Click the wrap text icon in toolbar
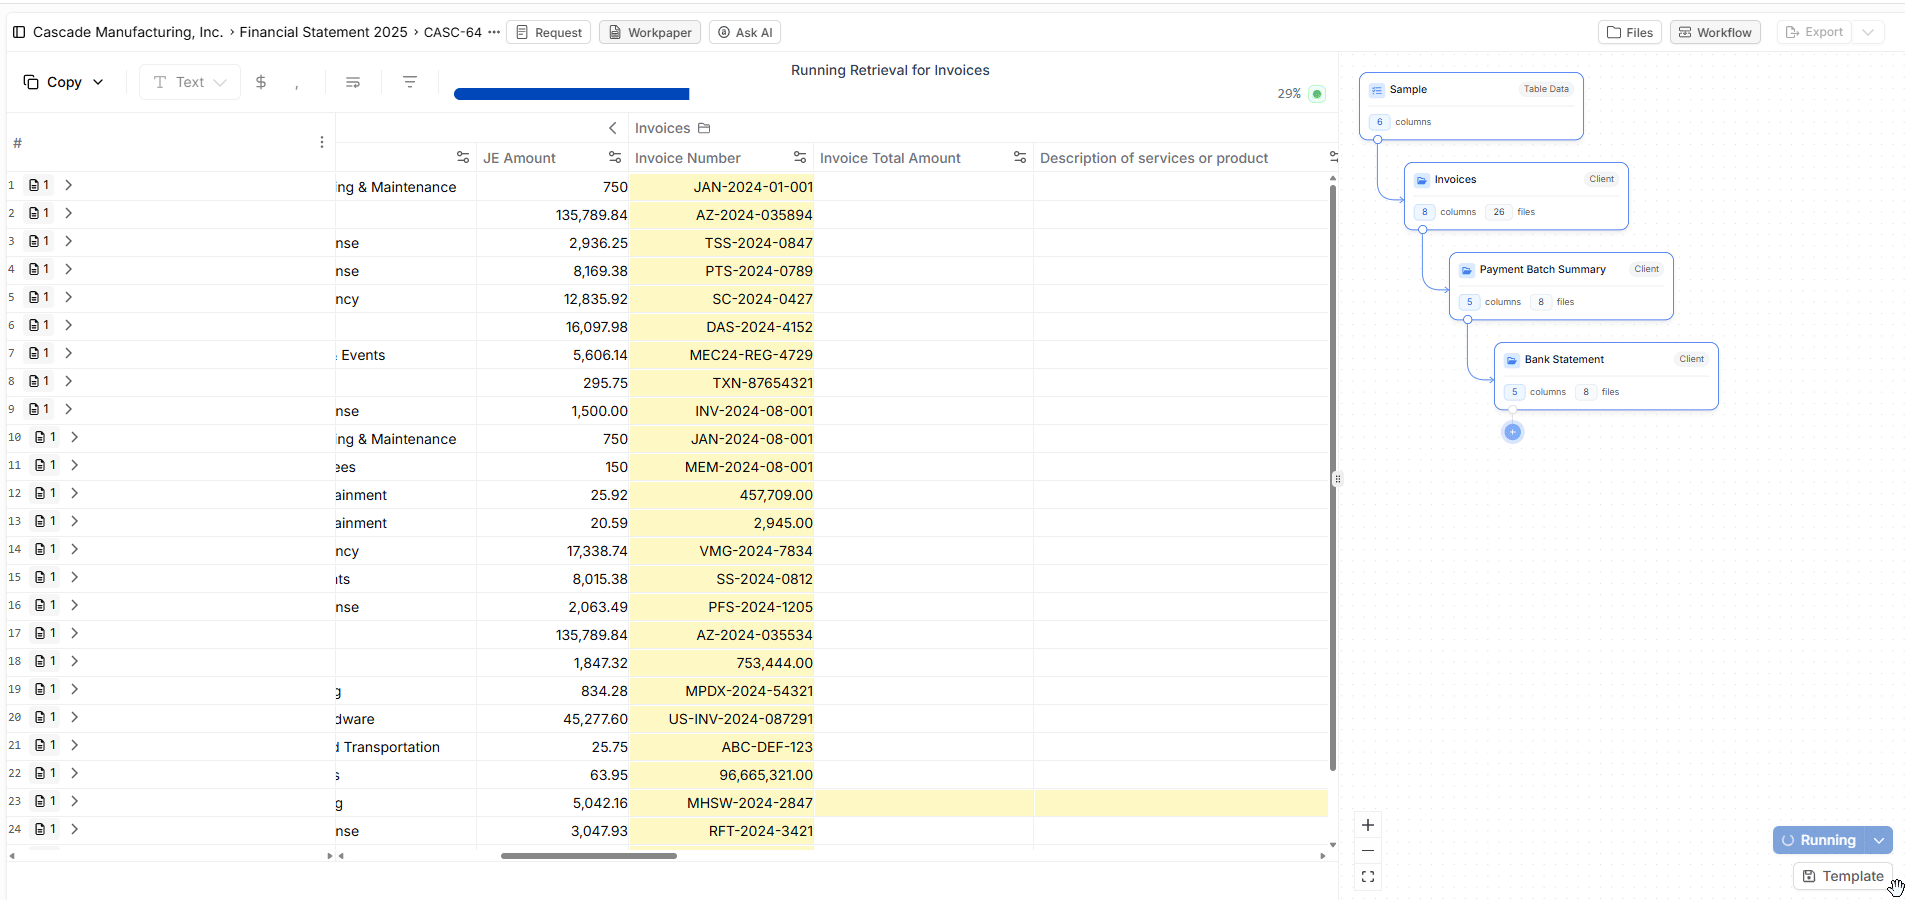Viewport: 1905px width, 900px height. point(353,82)
